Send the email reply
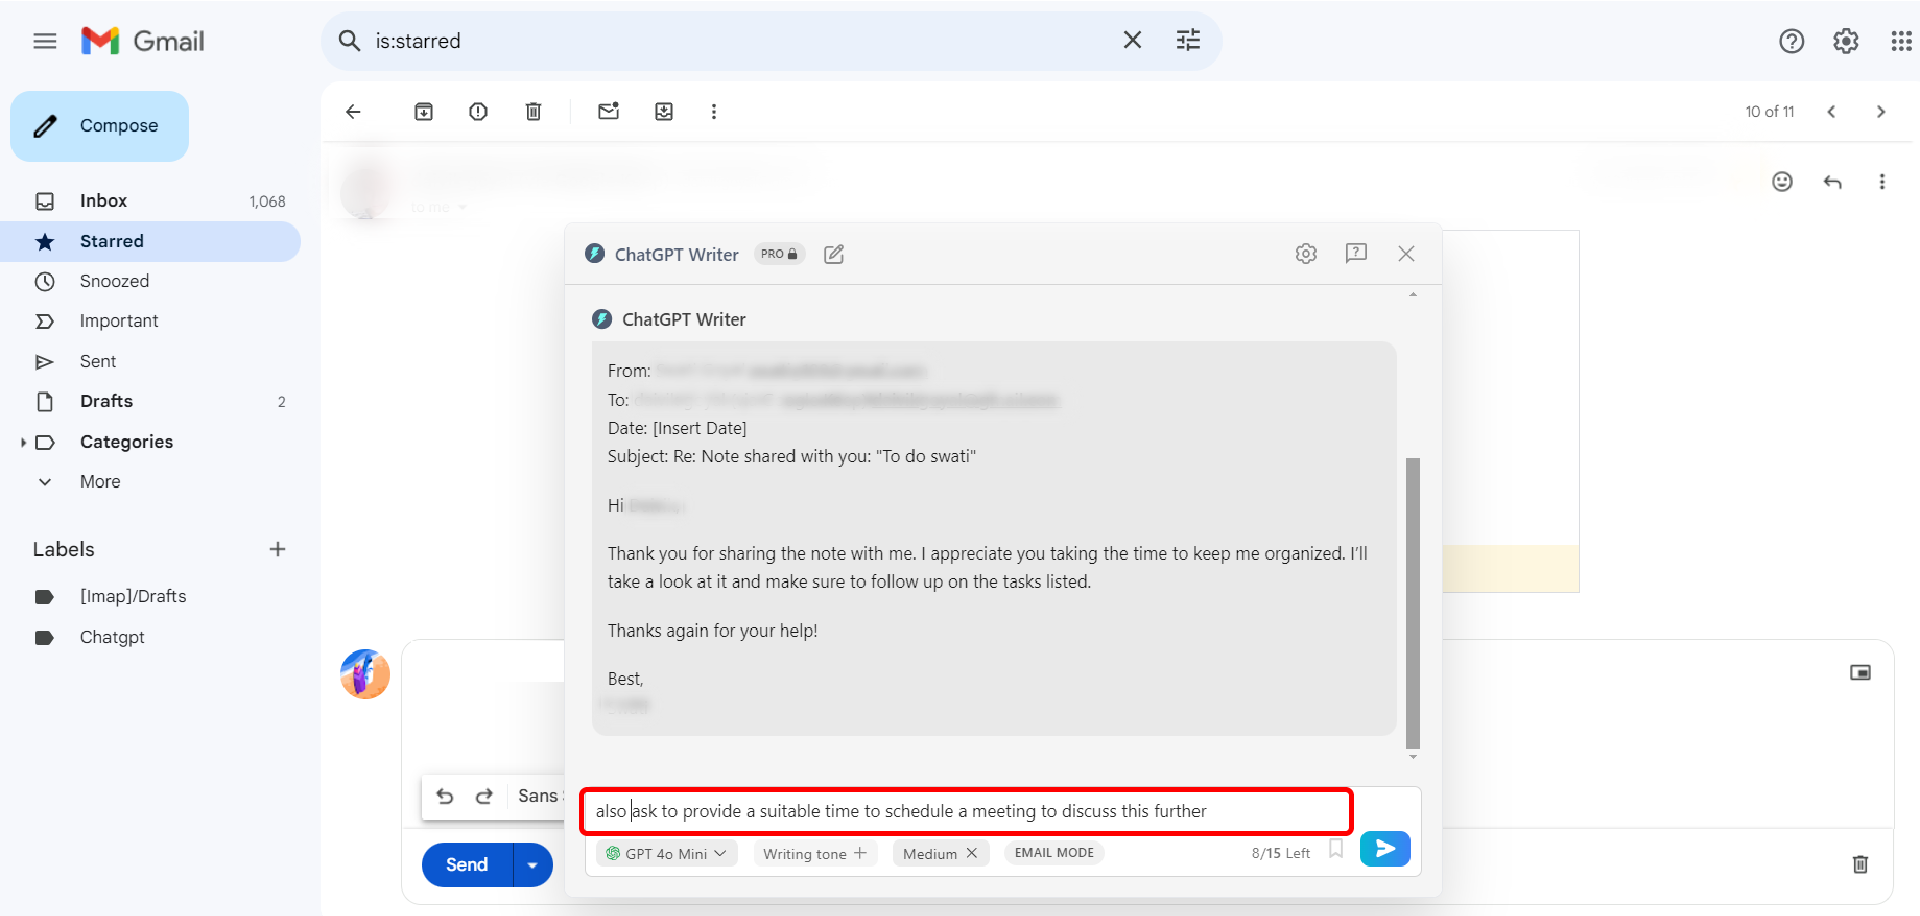This screenshot has width=1920, height=916. pos(467,865)
